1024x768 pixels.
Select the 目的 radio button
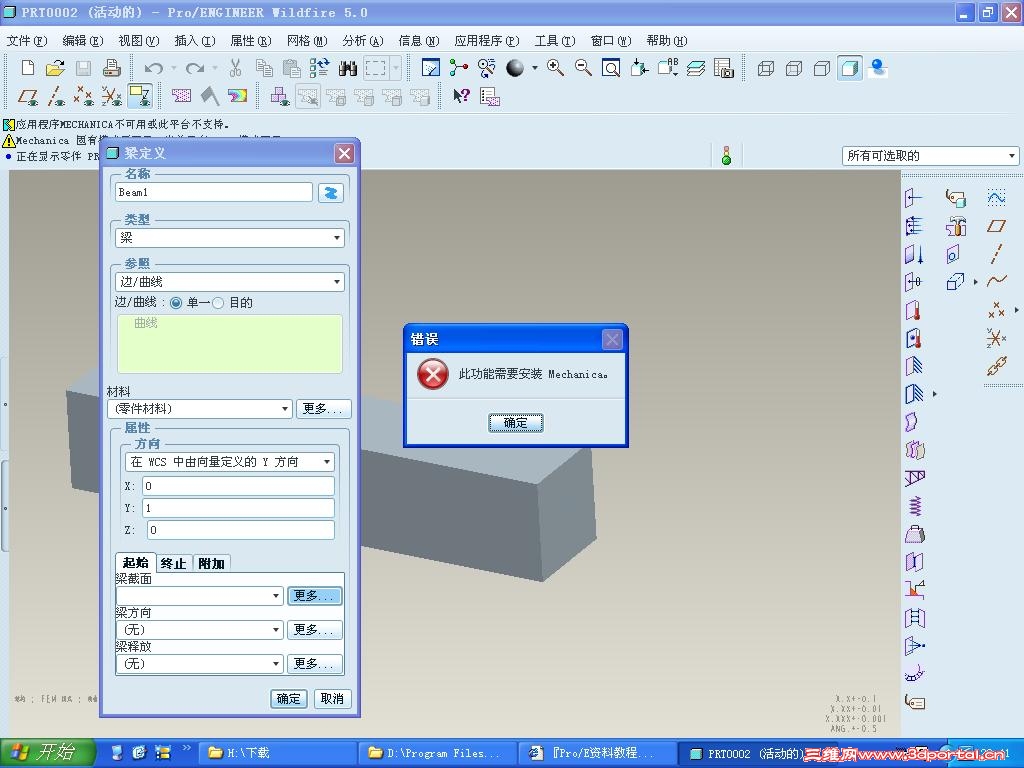pyautogui.click(x=218, y=303)
